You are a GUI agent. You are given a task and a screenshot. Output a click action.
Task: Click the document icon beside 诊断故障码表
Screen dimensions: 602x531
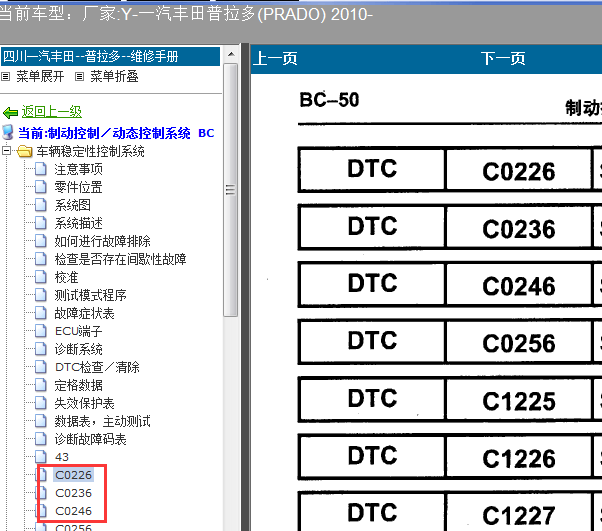pos(41,438)
